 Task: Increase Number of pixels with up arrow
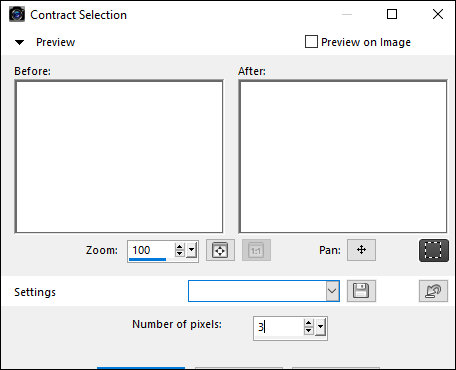(309, 323)
